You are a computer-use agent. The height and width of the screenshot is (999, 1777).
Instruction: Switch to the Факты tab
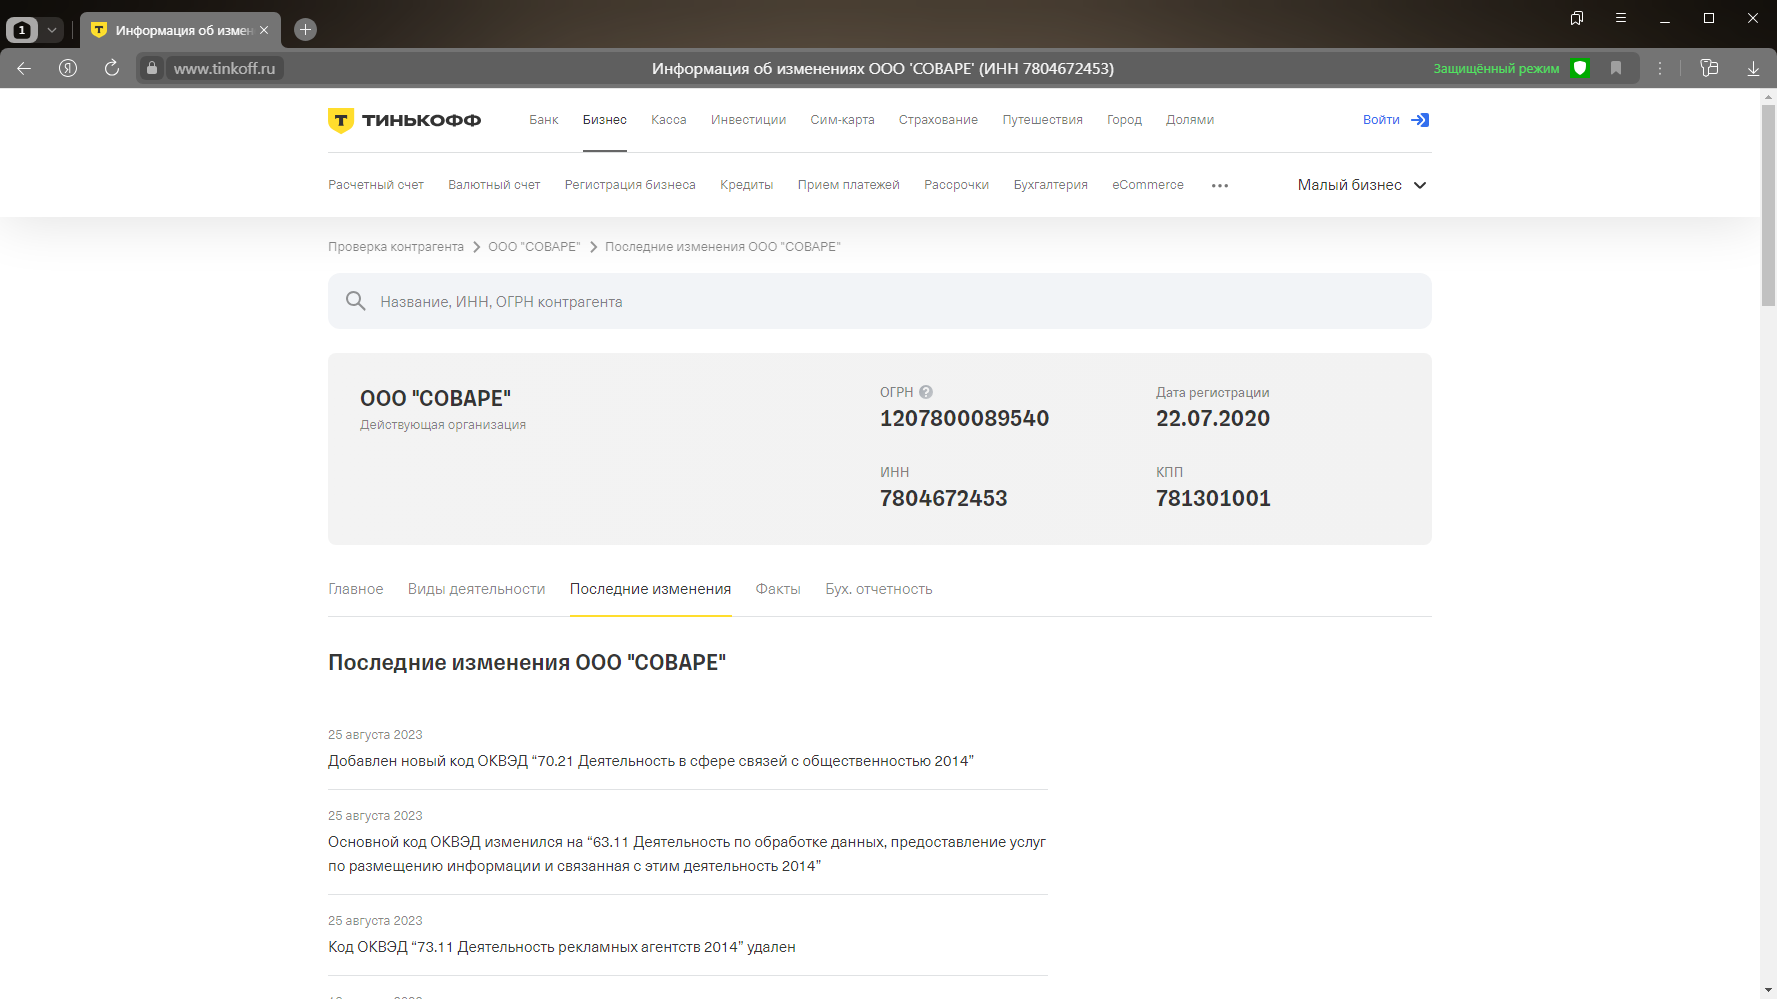click(778, 589)
